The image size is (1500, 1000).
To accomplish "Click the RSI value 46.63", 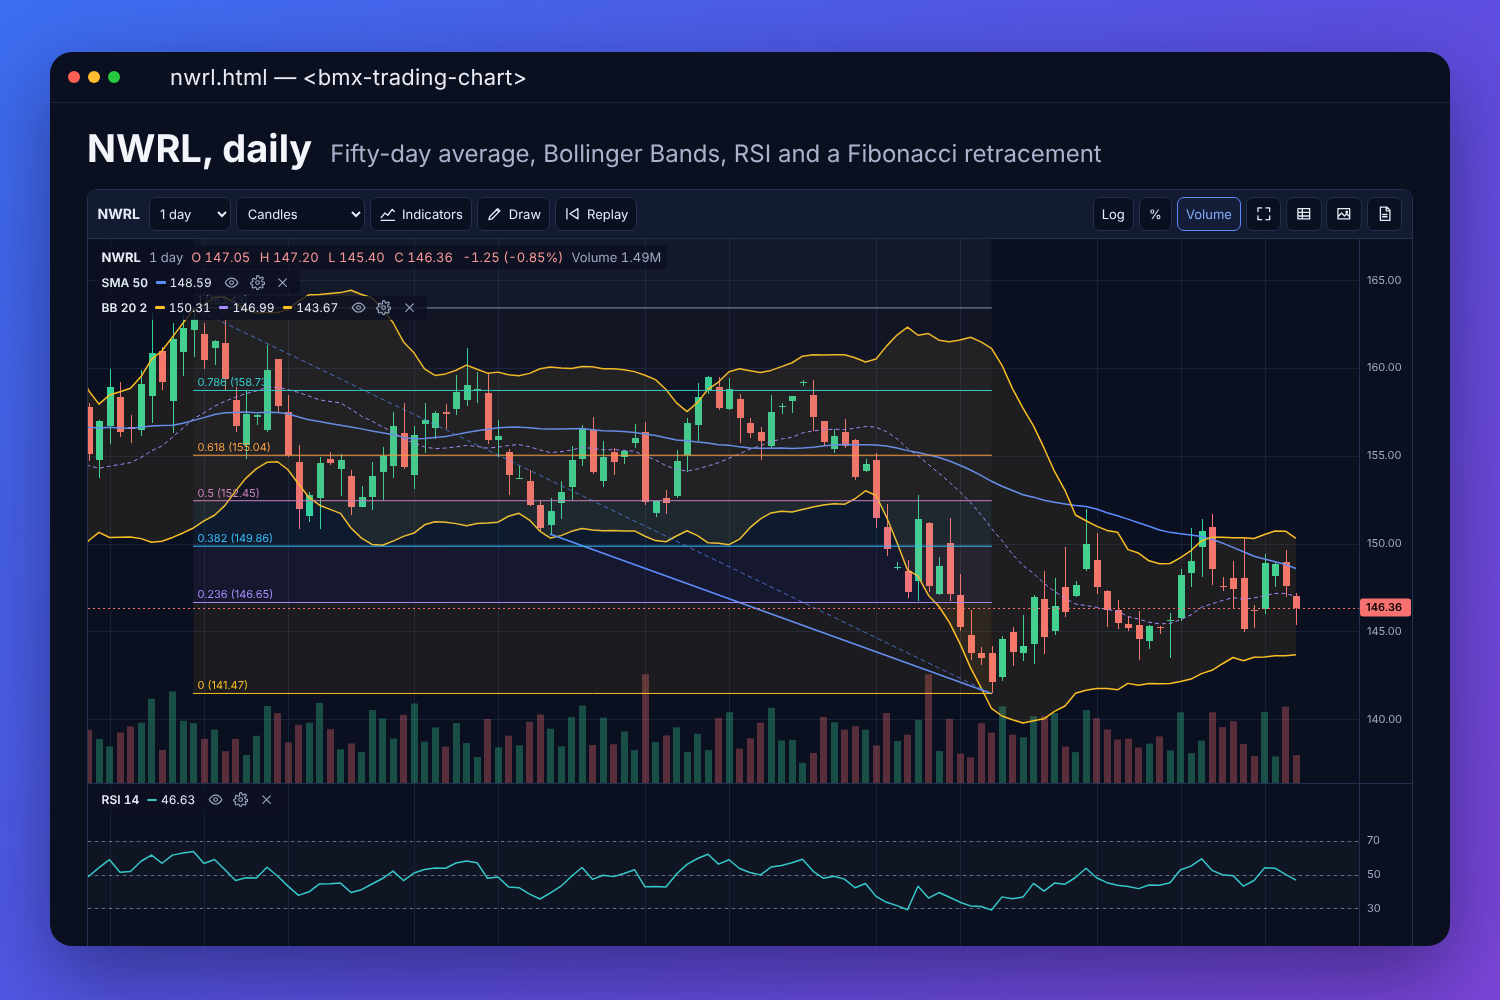I will (178, 800).
